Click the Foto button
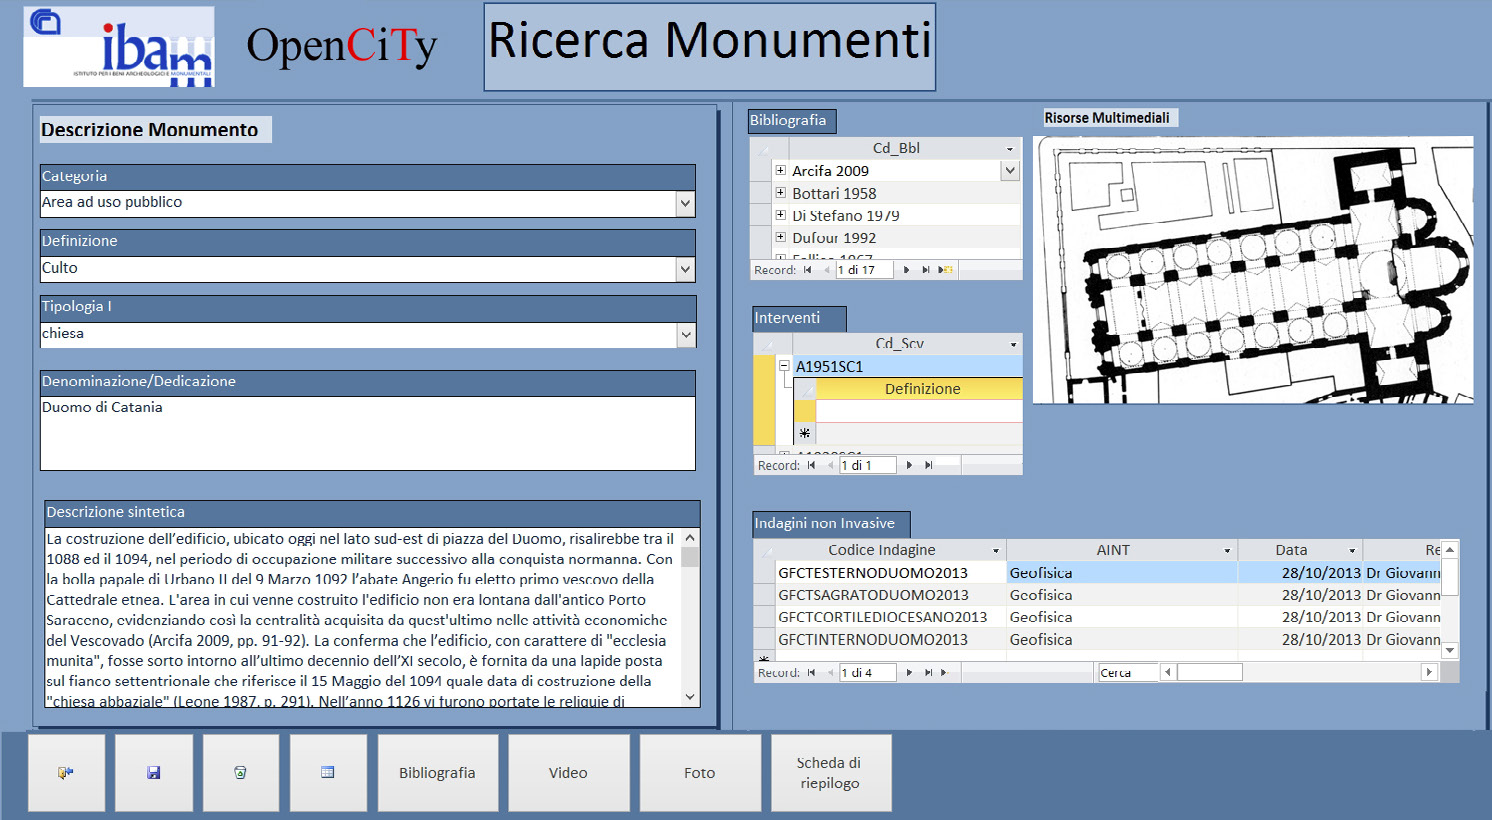Image resolution: width=1492 pixels, height=820 pixels. (x=700, y=773)
